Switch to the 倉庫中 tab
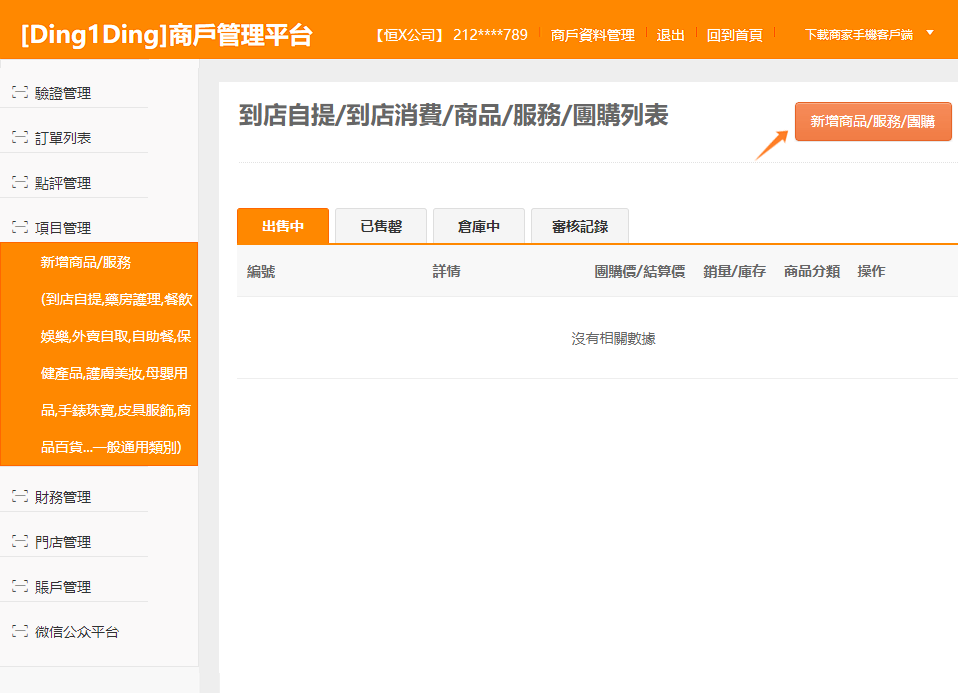This screenshot has height=693, width=958. pos(478,226)
